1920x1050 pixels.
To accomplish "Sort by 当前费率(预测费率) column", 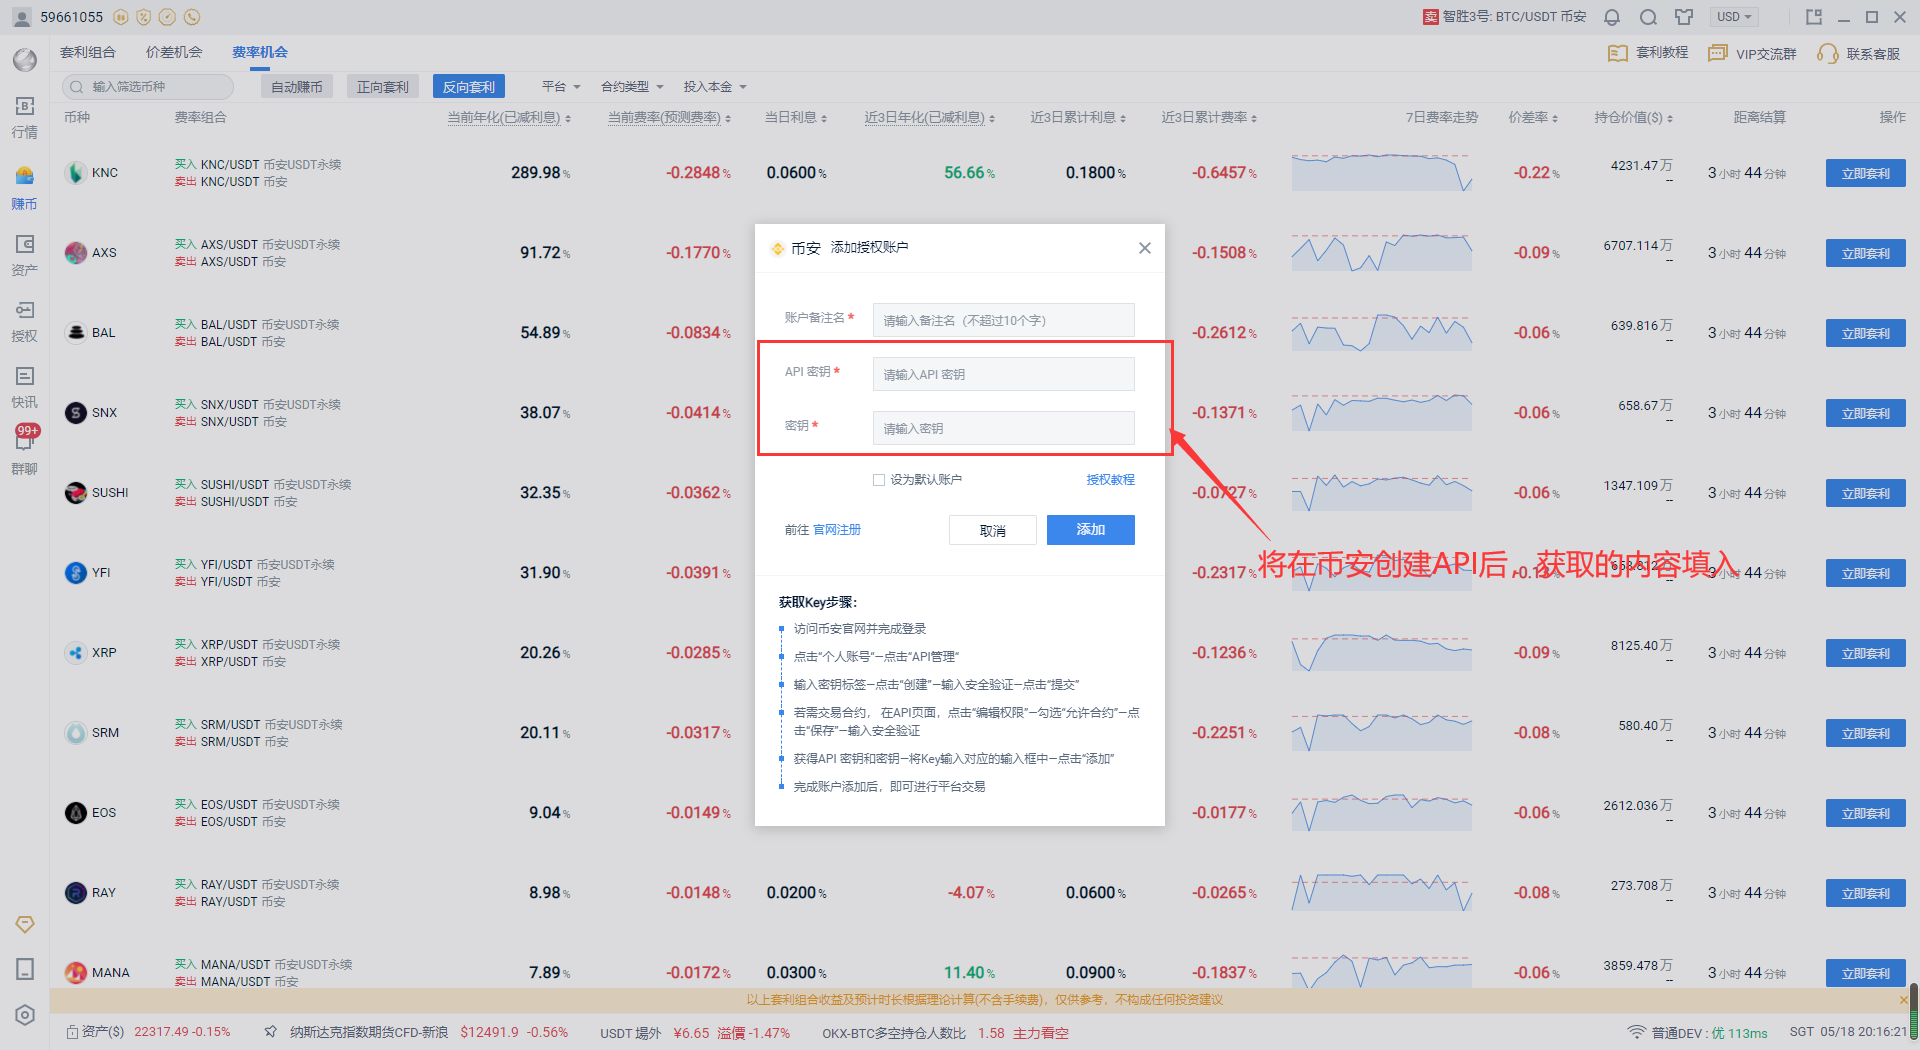I will (670, 118).
